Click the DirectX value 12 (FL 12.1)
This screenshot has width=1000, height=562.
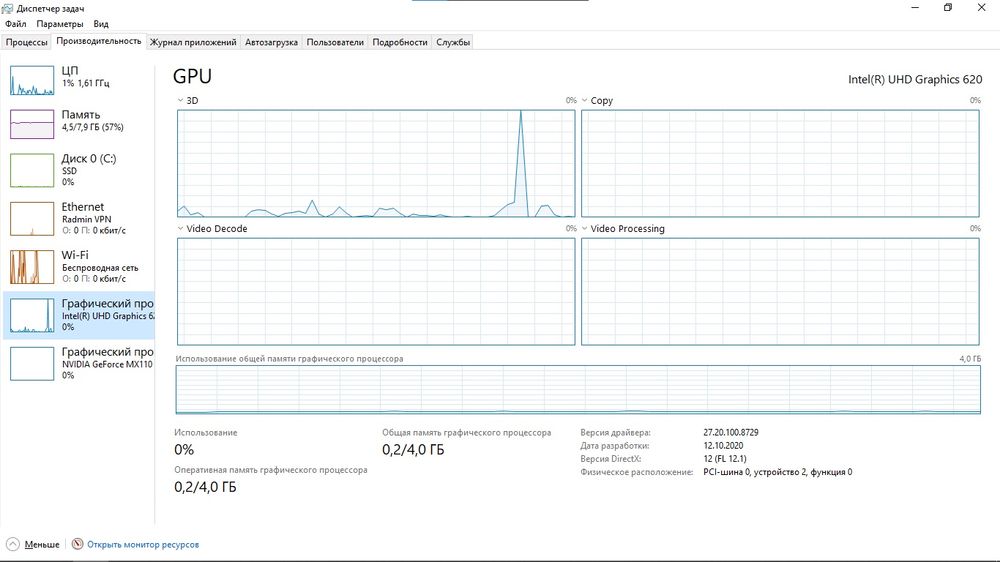pyautogui.click(x=724, y=459)
